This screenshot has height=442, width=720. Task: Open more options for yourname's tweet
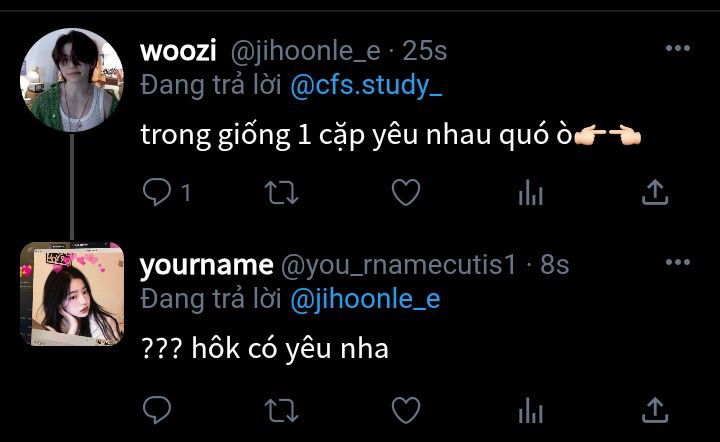point(678,262)
